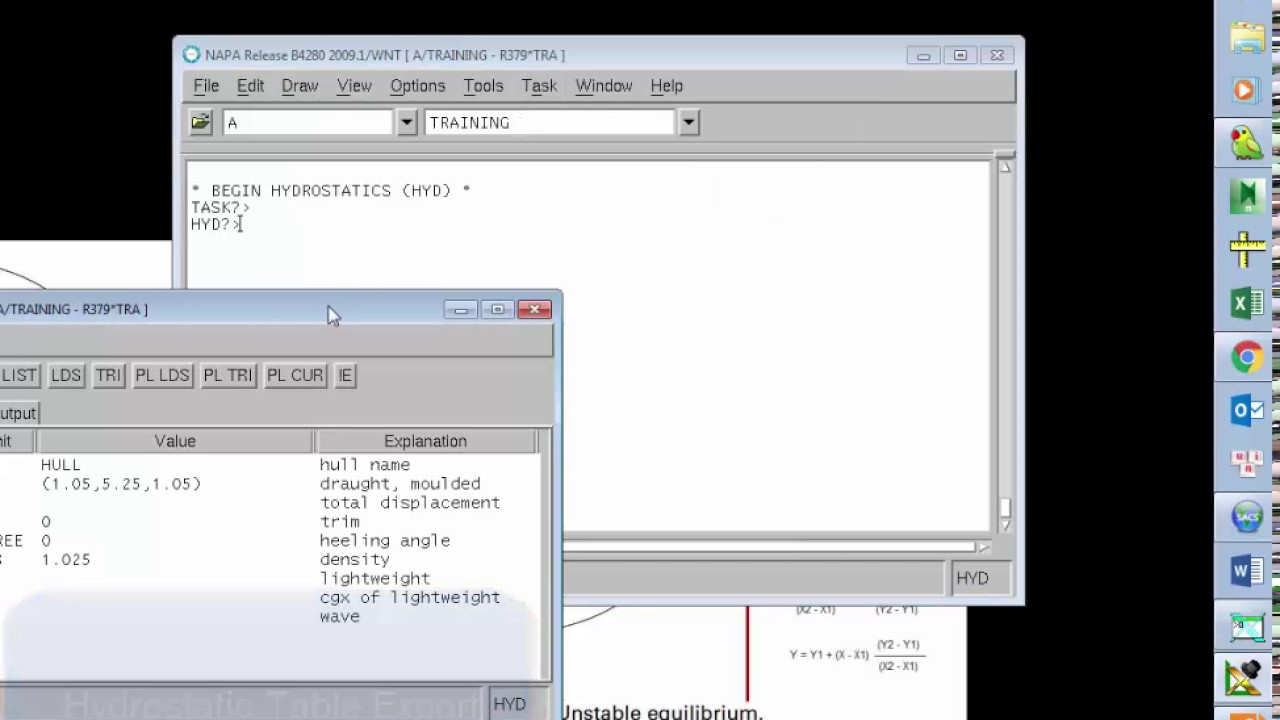The height and width of the screenshot is (720, 1280).
Task: Click the 'total displacement' explanation row
Action: point(410,503)
